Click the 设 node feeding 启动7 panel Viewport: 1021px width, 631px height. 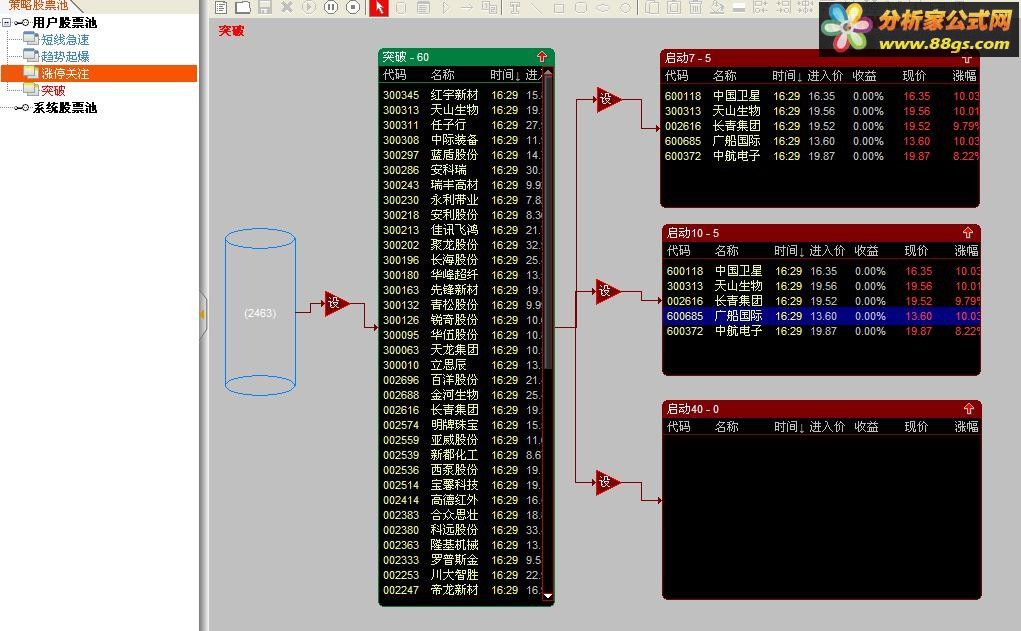608,99
